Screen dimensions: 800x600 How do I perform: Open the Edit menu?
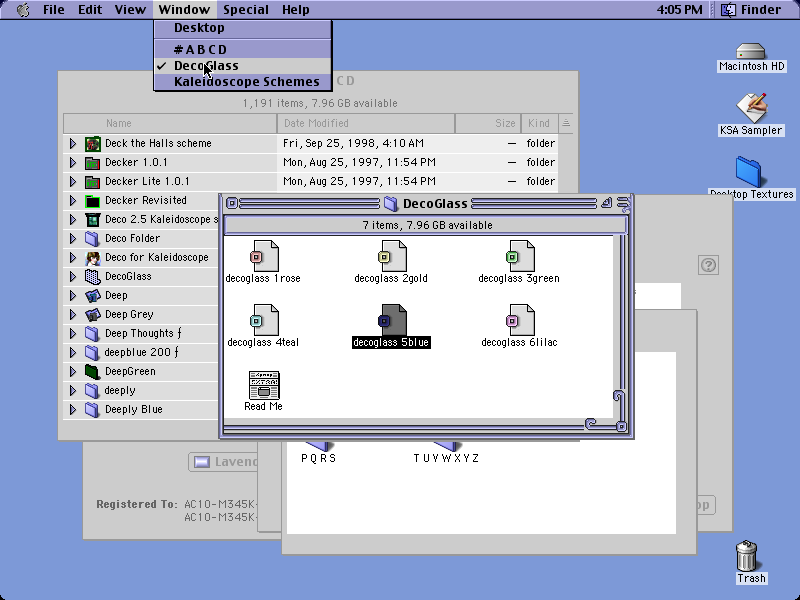click(x=90, y=10)
